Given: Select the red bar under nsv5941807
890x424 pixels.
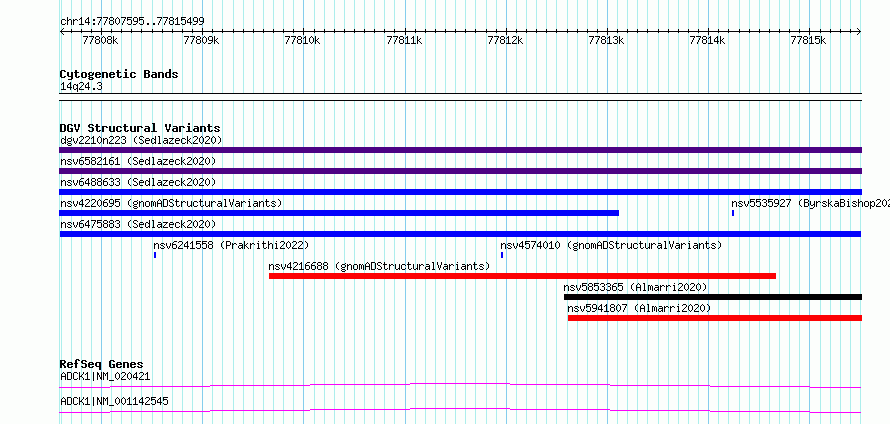Looking at the screenshot, I should tap(715, 318).
